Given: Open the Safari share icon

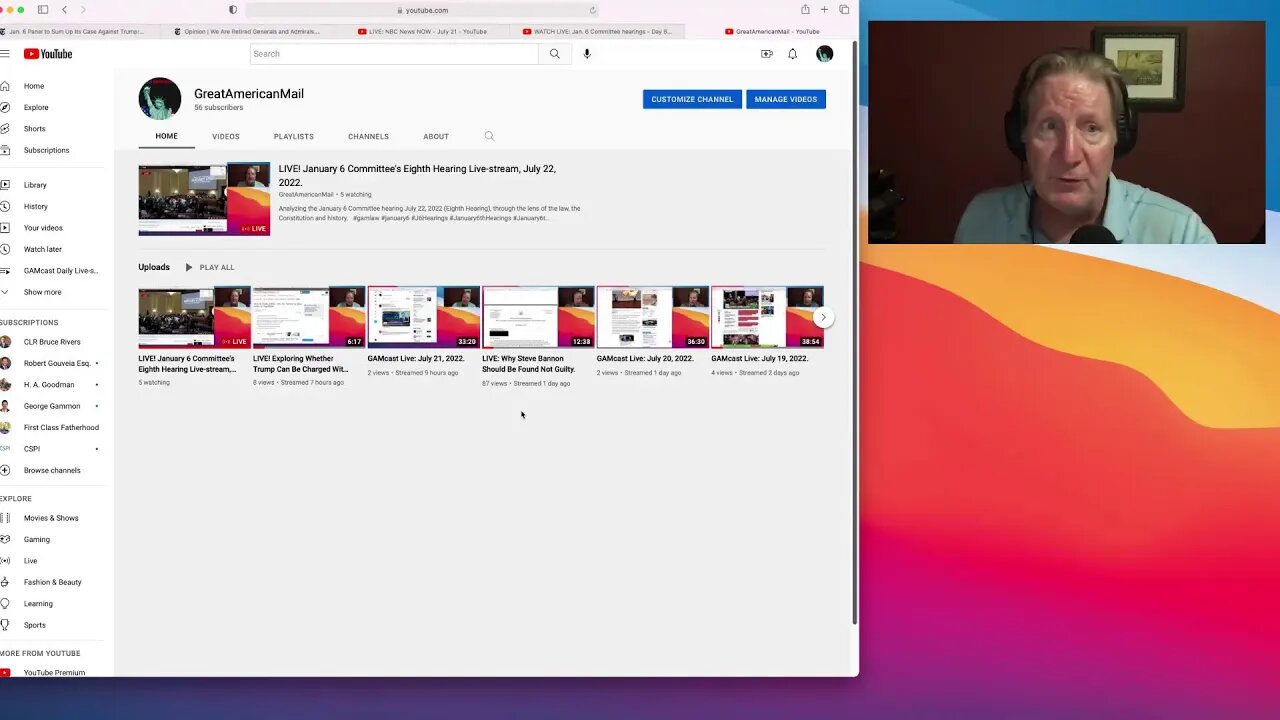Looking at the screenshot, I should coord(805,10).
